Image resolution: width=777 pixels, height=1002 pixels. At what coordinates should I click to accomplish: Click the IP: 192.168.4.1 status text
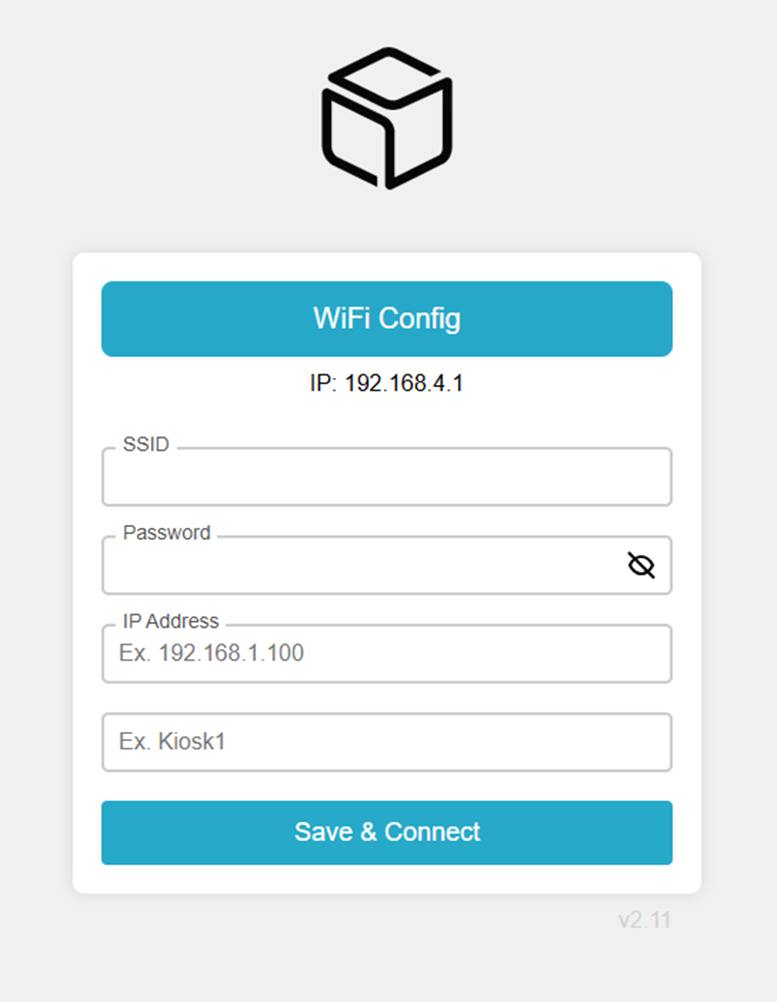coord(387,384)
